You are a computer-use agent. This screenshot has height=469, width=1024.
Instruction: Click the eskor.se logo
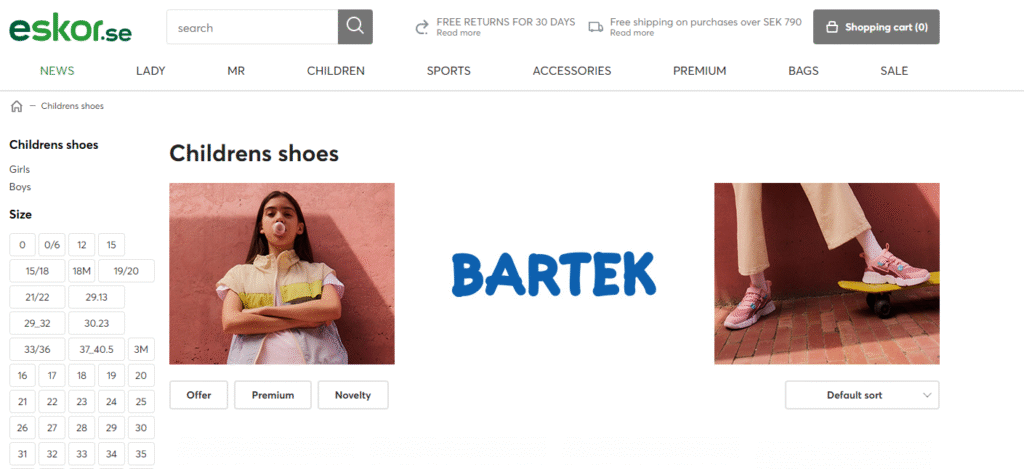[x=71, y=29]
